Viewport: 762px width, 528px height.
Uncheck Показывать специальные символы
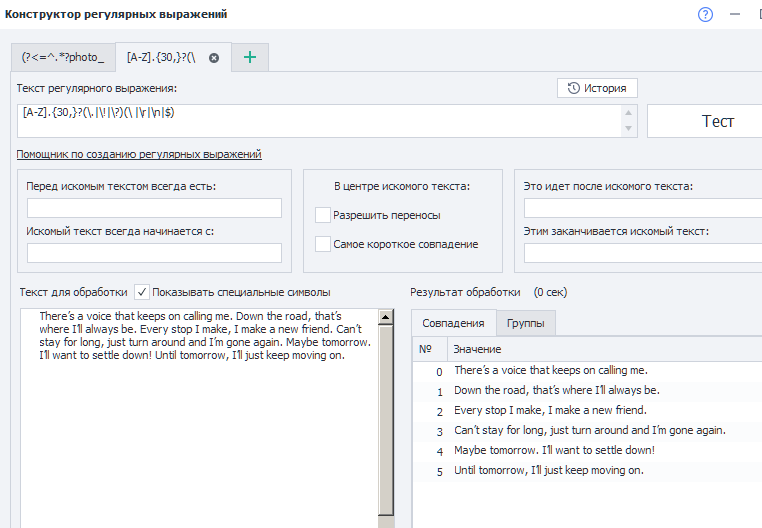pyautogui.click(x=142, y=292)
